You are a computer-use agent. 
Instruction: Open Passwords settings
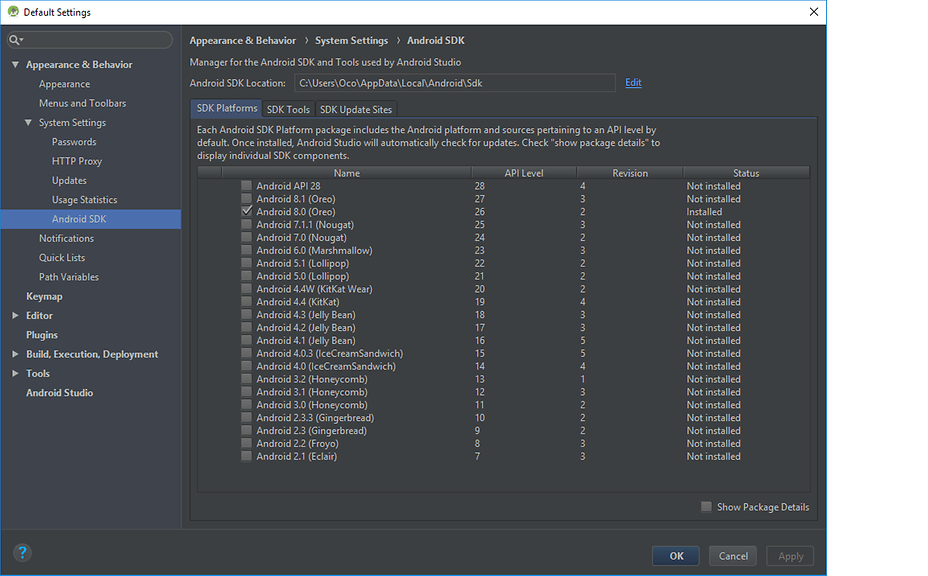[74, 142]
